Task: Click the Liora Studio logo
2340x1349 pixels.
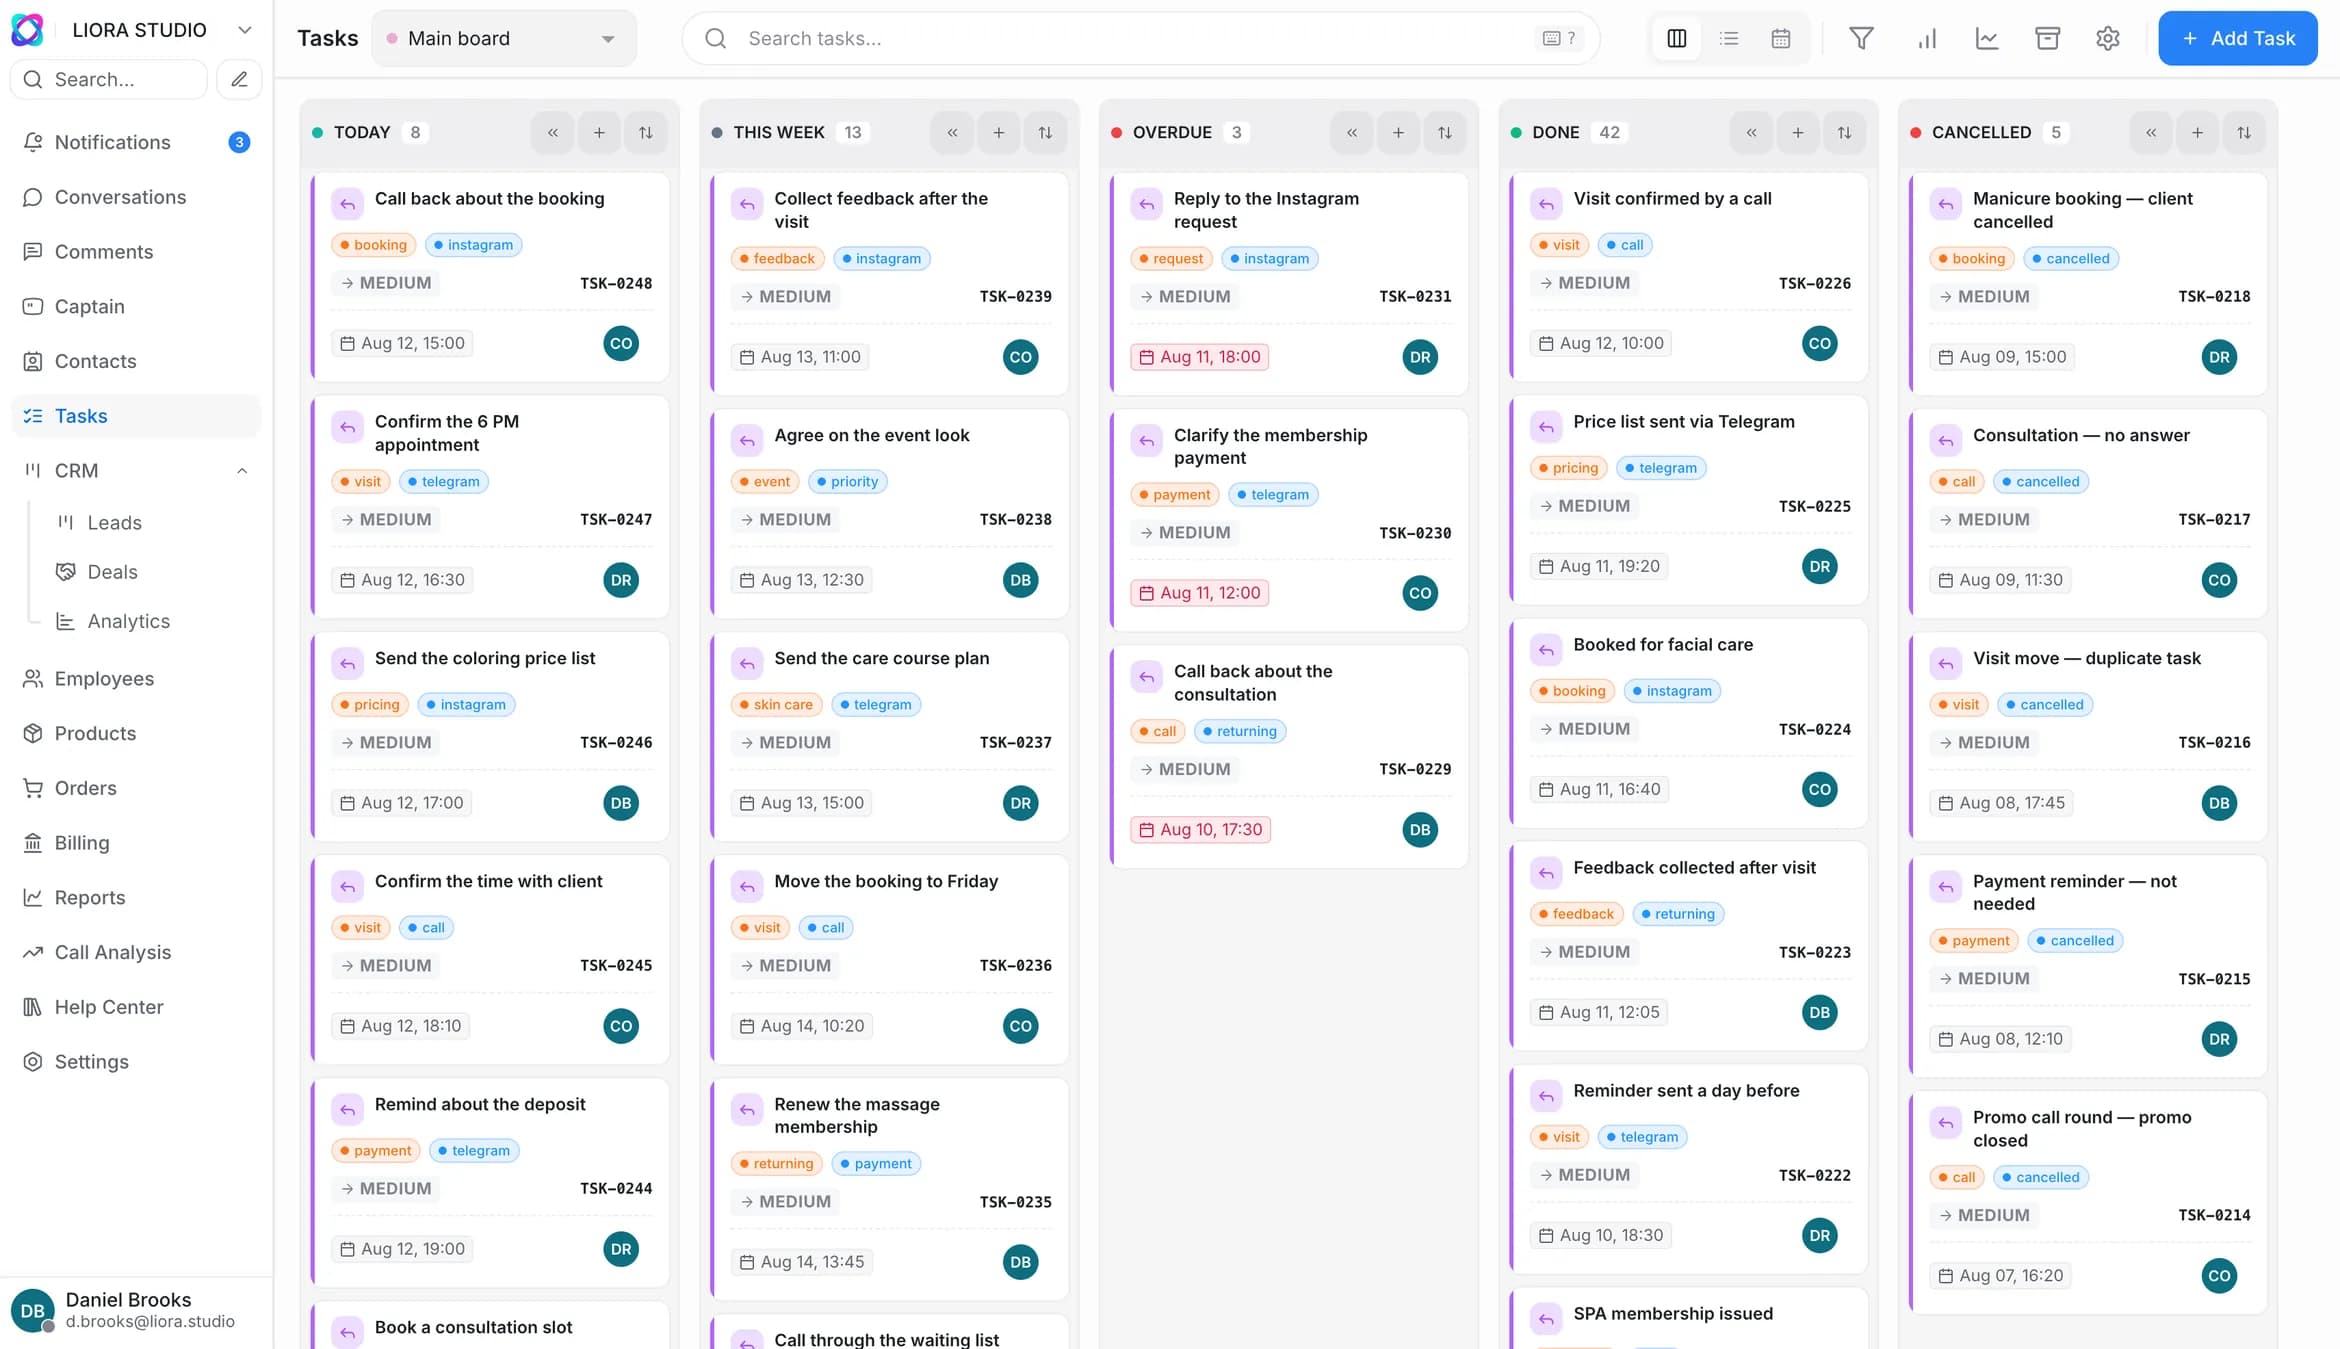Action: (28, 30)
